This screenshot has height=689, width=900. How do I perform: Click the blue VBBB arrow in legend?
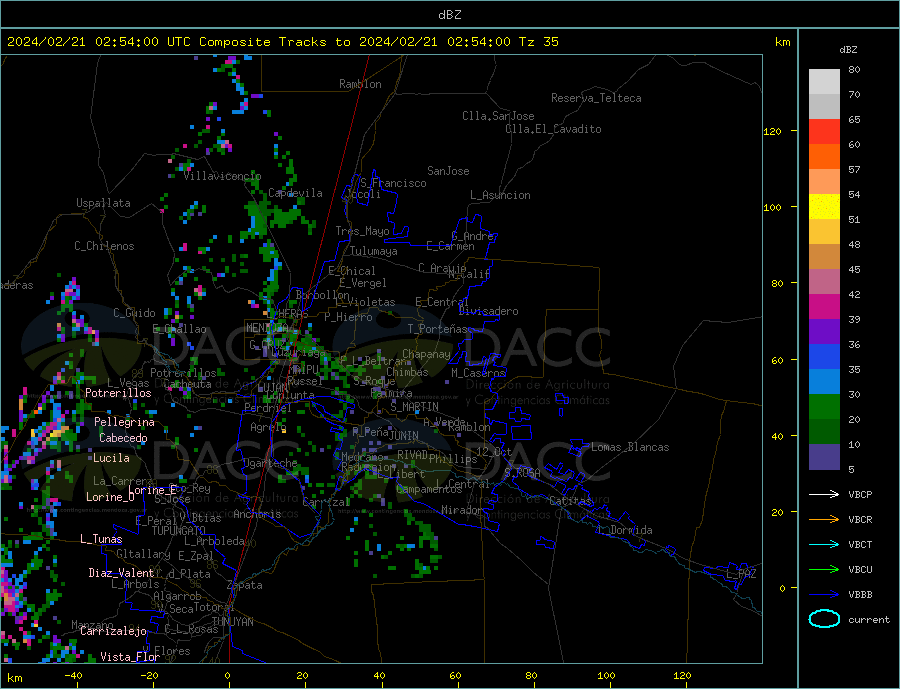coord(824,595)
